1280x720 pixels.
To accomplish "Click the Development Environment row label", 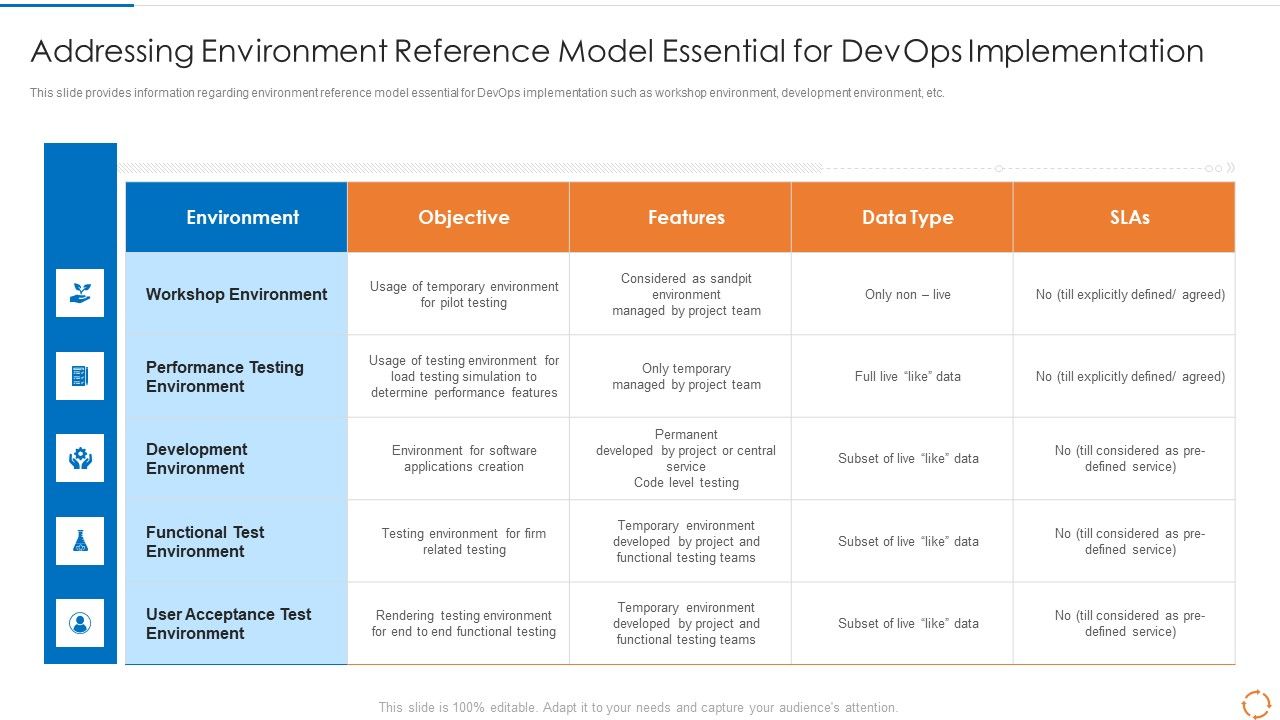I will coord(236,459).
